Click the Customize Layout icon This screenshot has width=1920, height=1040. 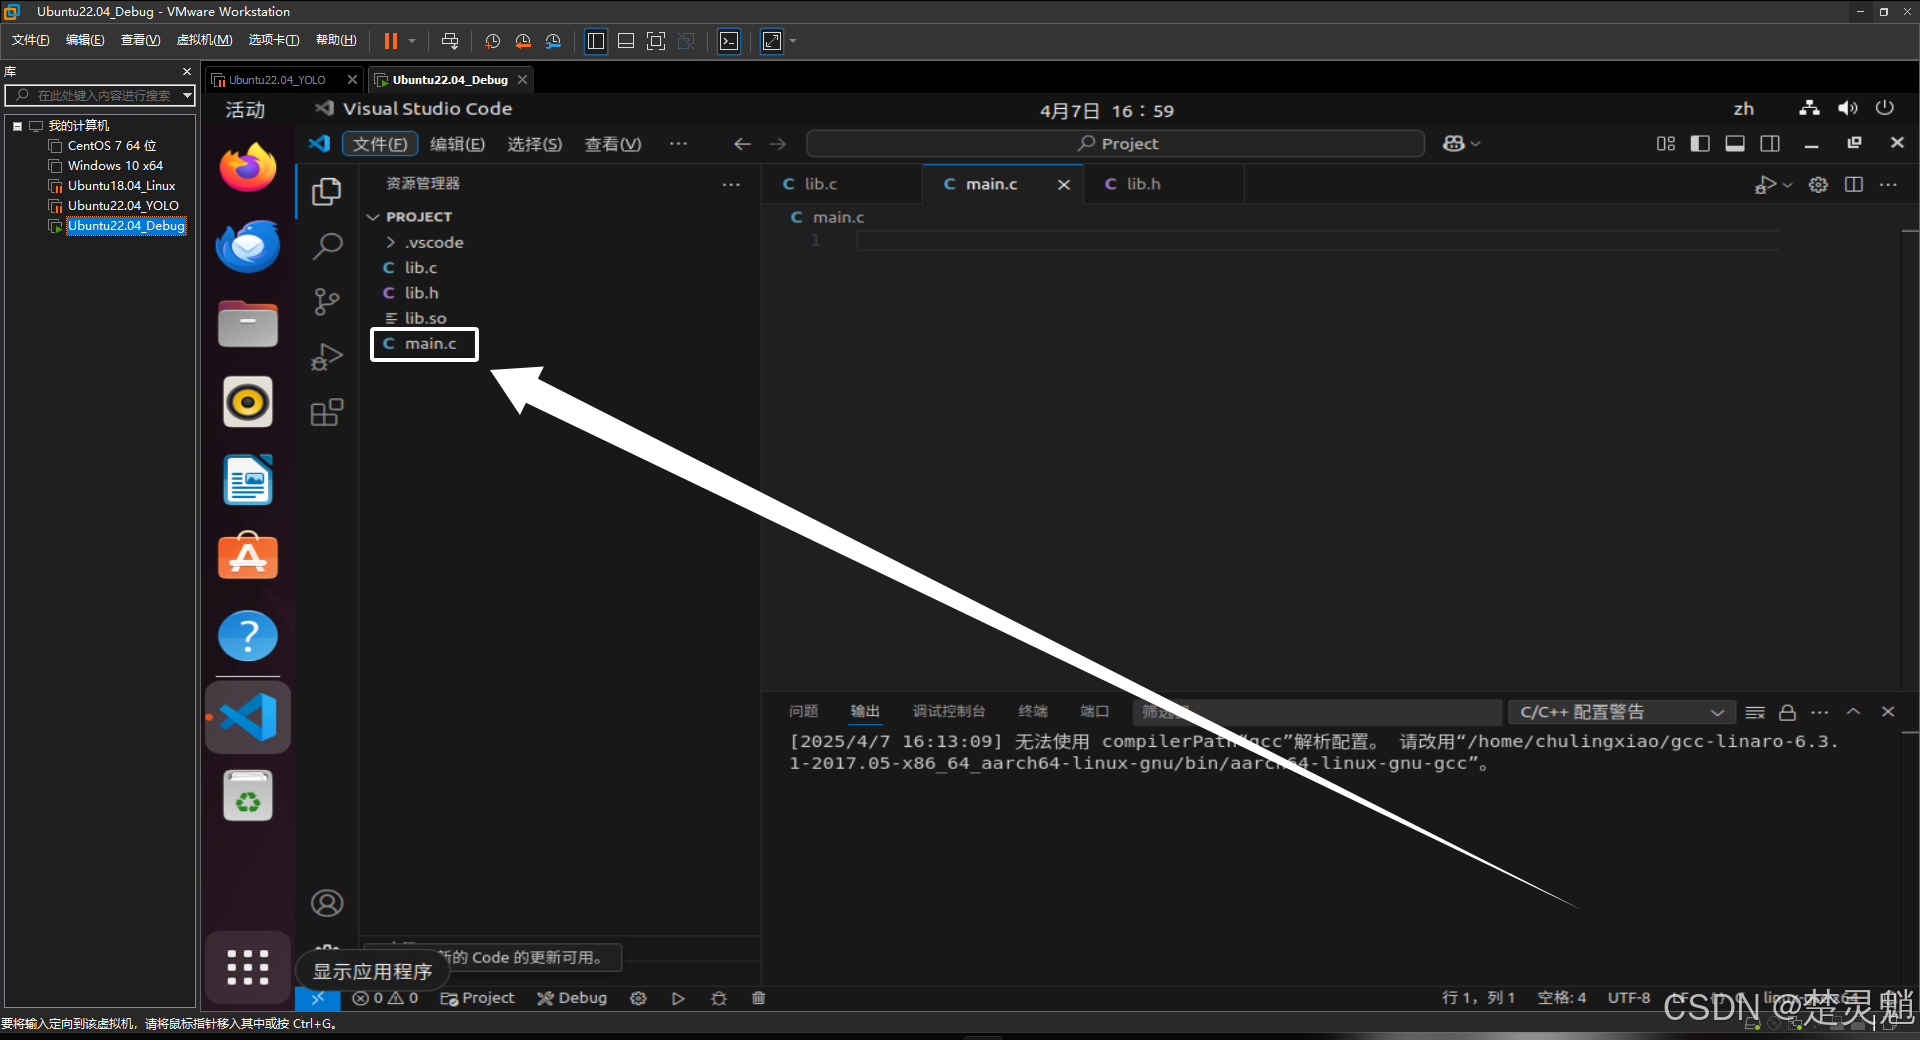coord(1665,144)
